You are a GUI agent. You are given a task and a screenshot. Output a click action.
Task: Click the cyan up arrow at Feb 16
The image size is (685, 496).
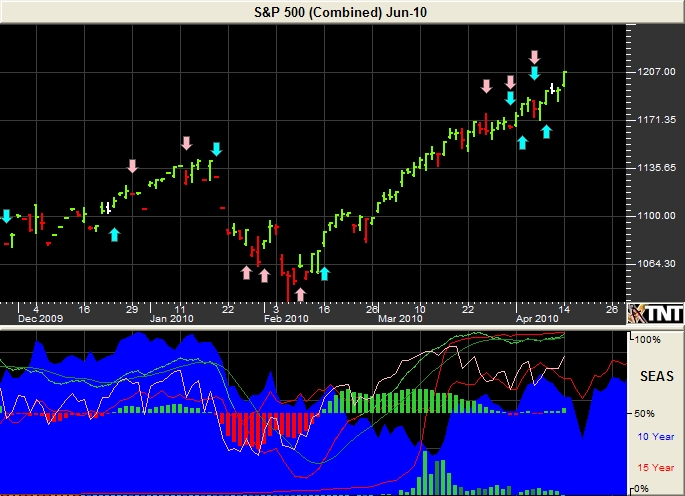[324, 274]
